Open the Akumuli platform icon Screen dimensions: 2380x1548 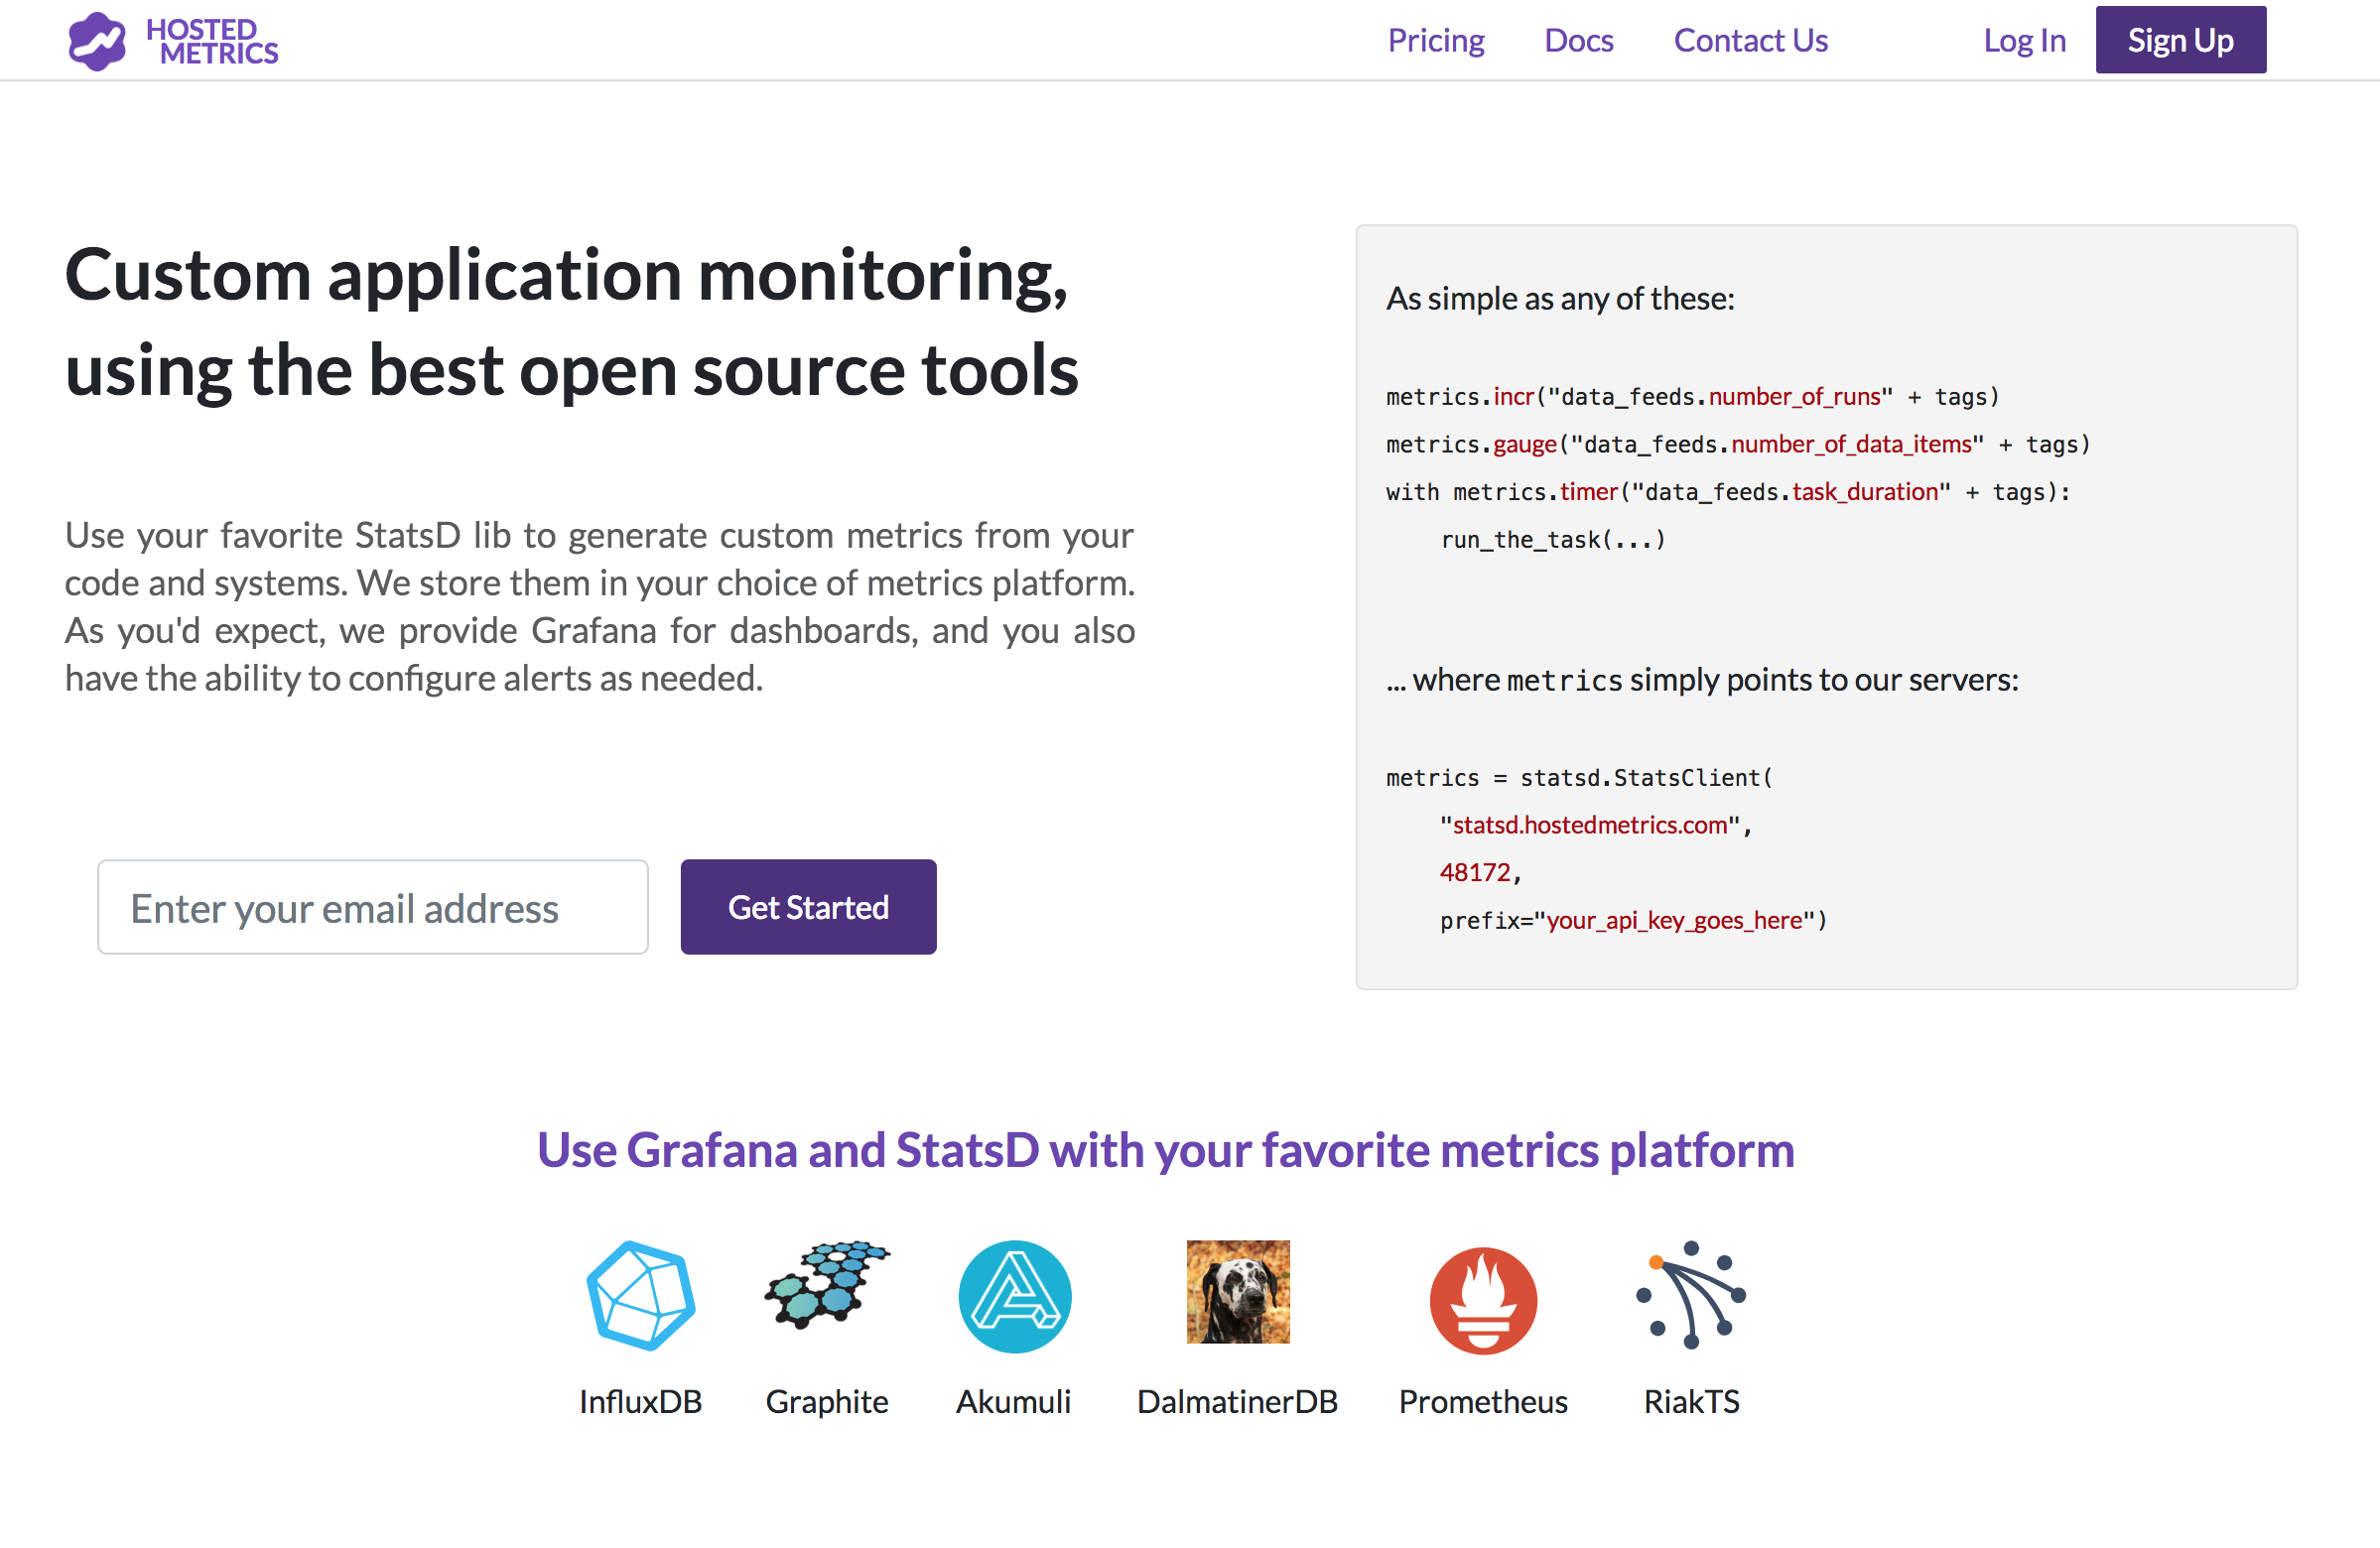pyautogui.click(x=1014, y=1296)
